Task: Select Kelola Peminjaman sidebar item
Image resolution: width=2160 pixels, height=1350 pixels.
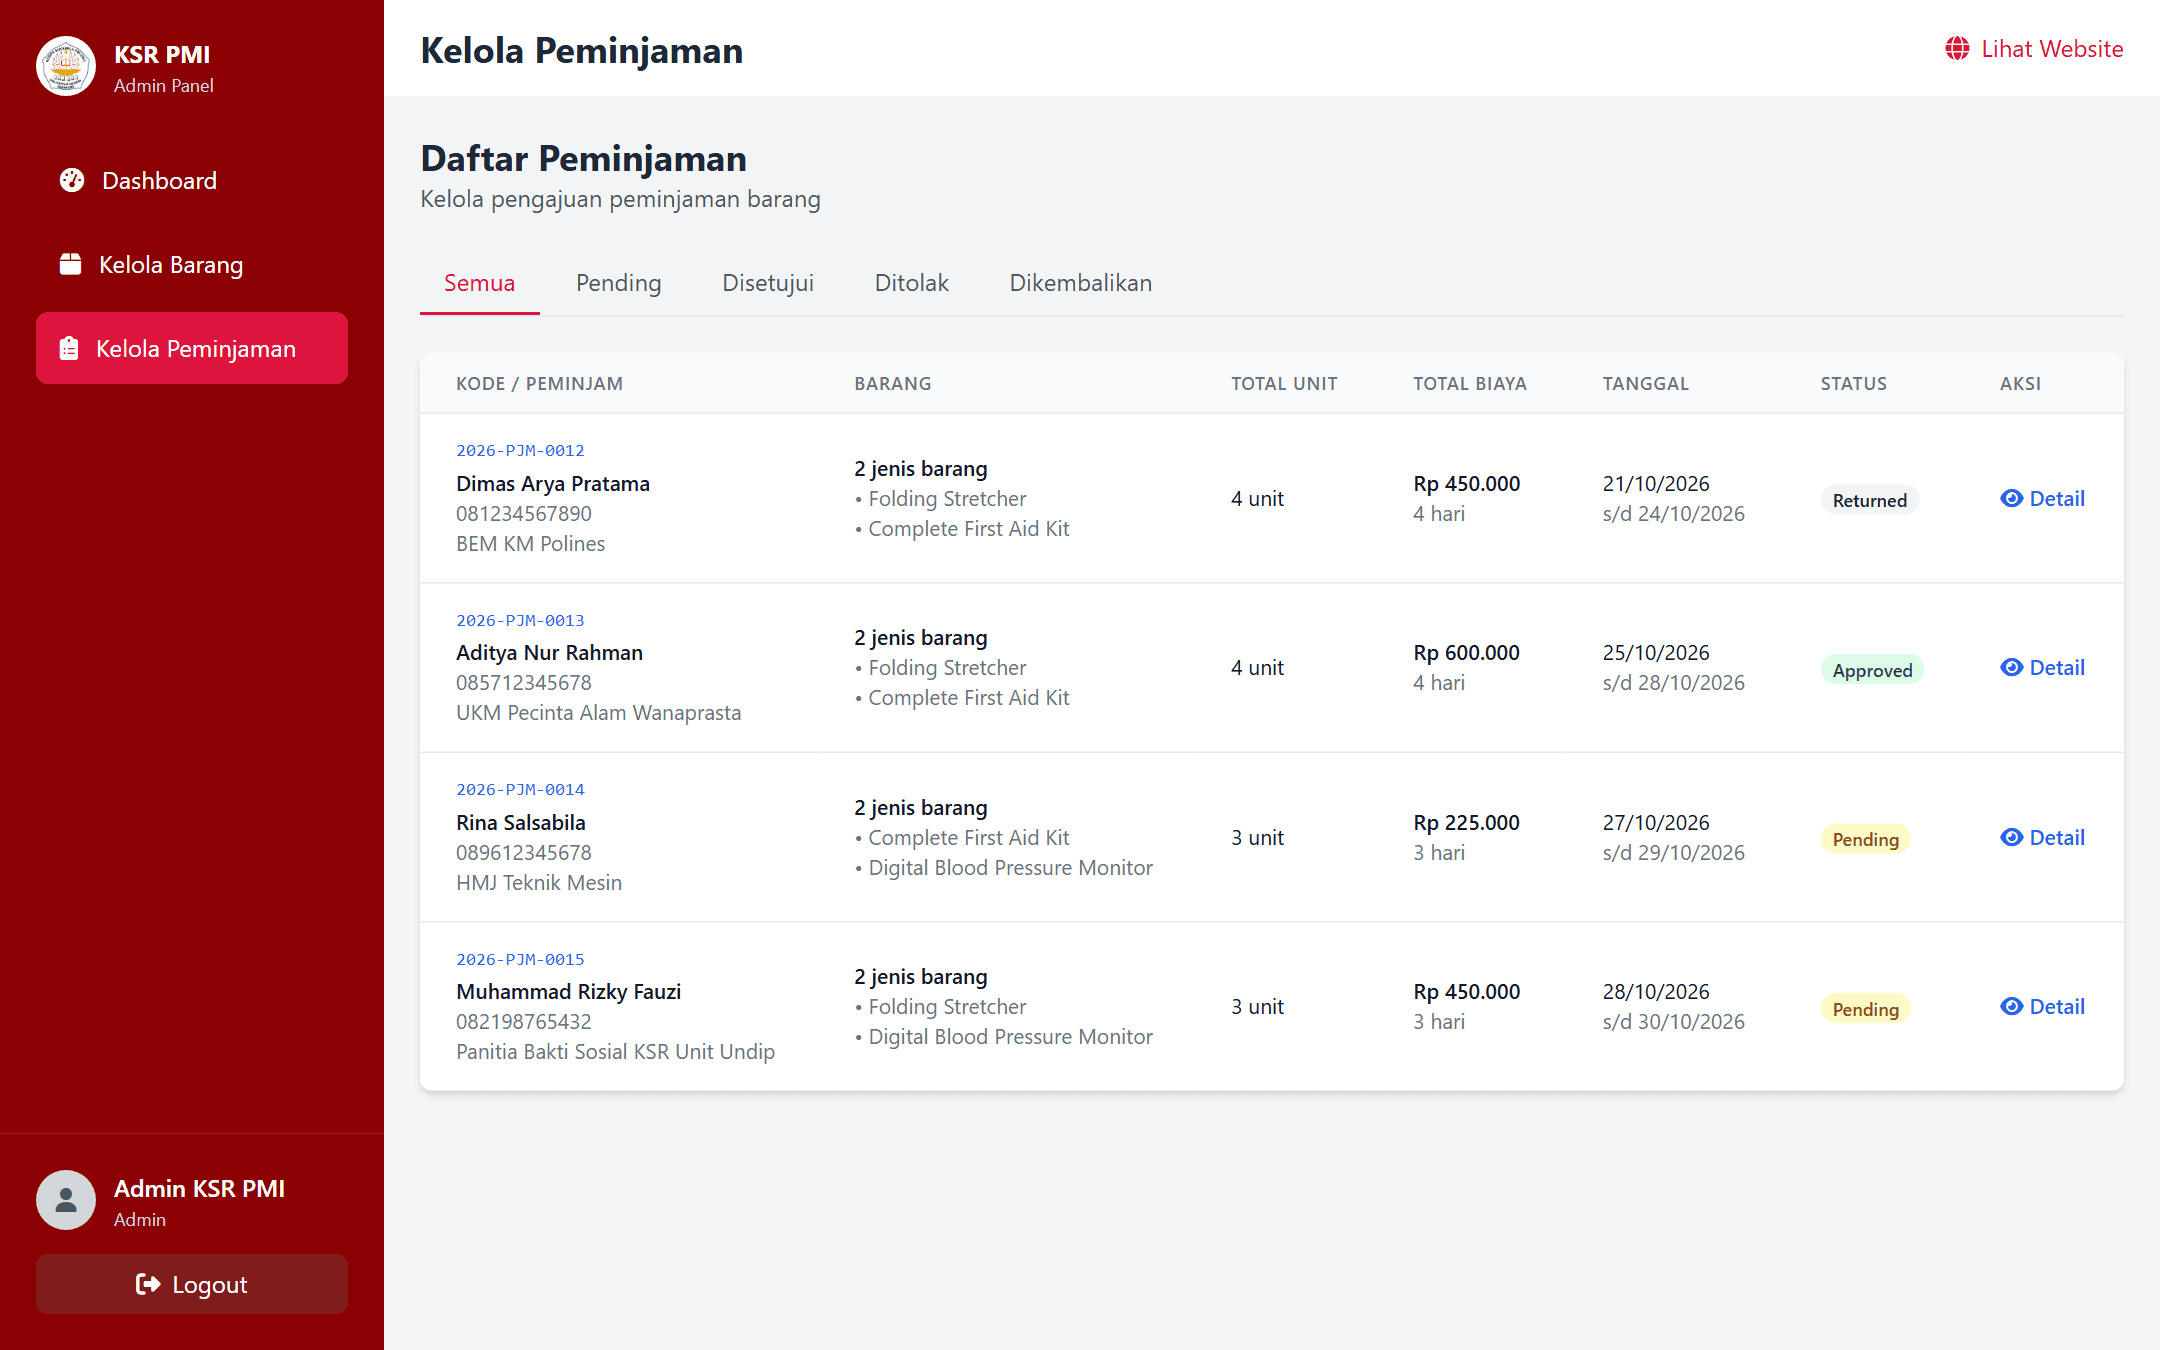Action: pos(192,348)
